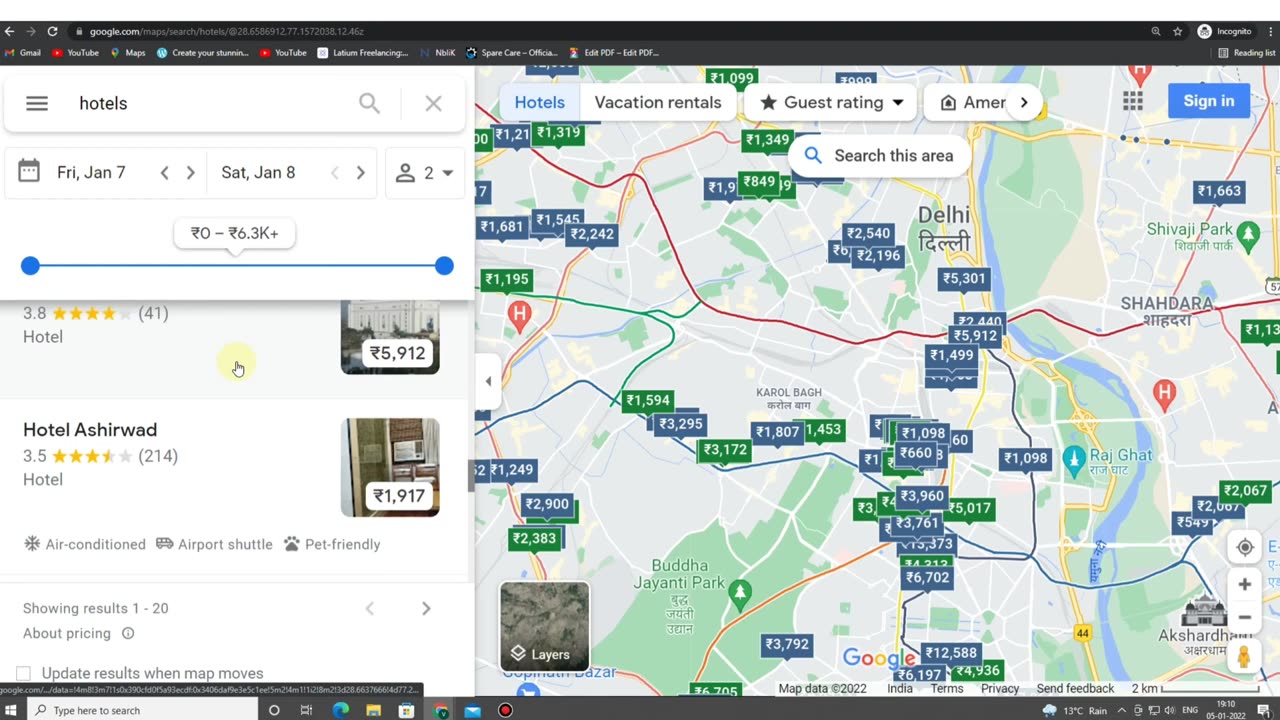Click the show your location button
This screenshot has width=1280, height=720.
1245,547
